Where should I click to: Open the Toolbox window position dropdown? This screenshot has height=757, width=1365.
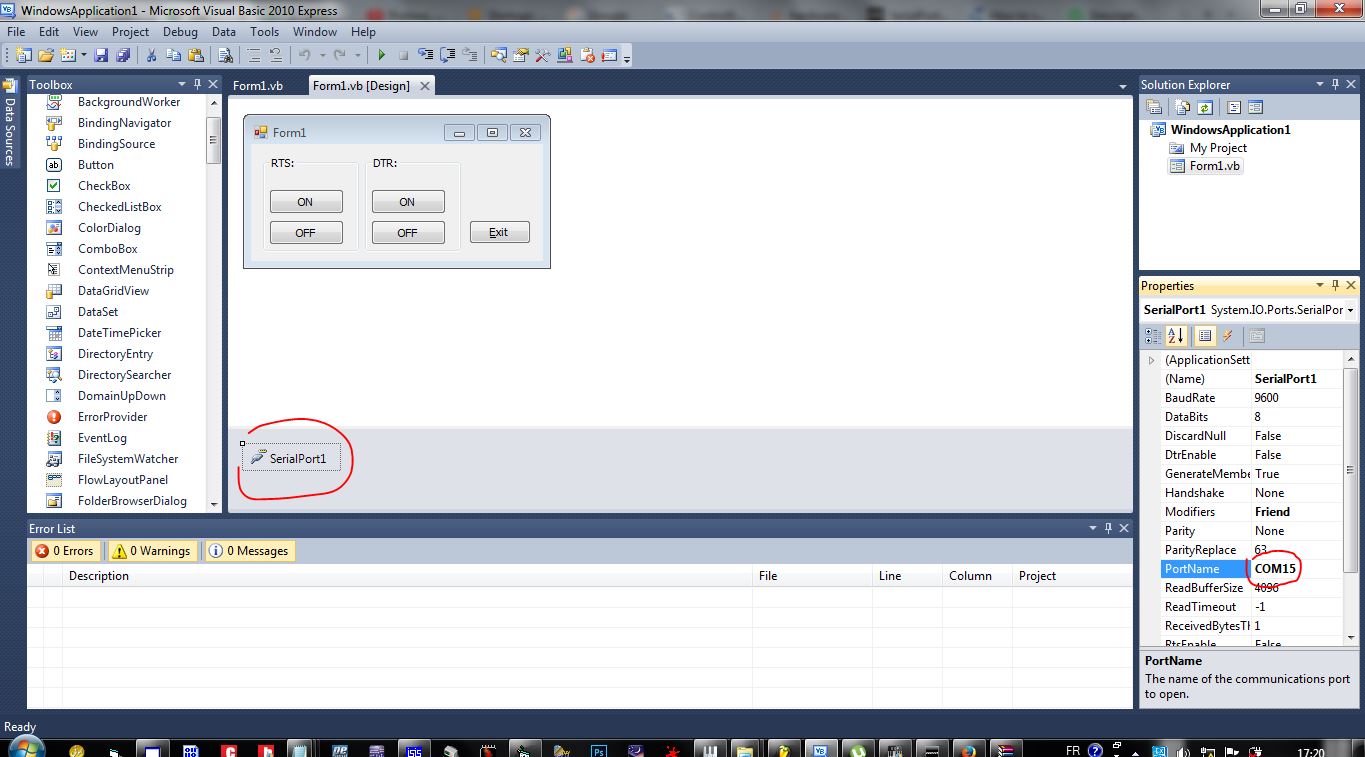click(181, 84)
